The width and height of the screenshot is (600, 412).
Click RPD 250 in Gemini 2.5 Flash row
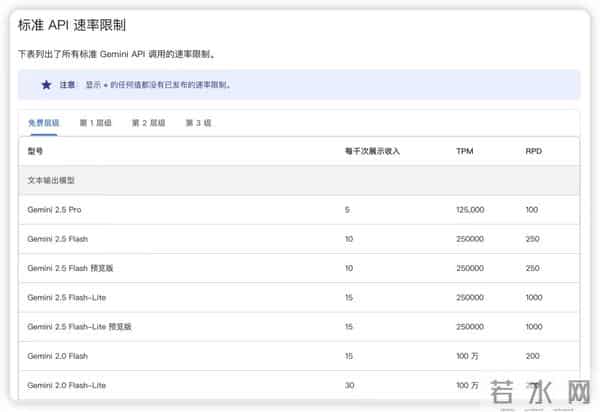(x=533, y=239)
